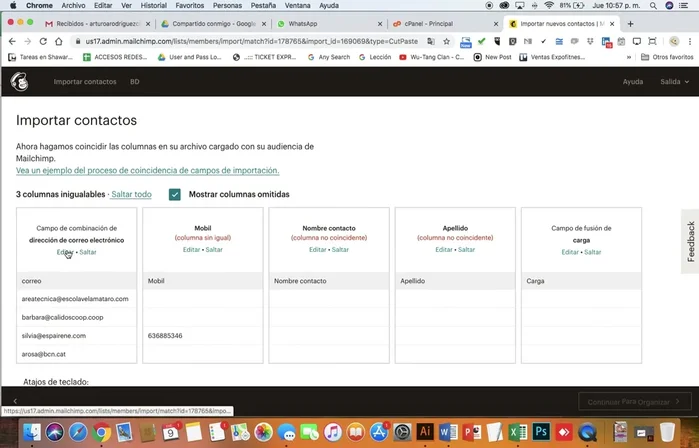
Task: Click the Mailchimp Freddie logo
Action: [x=19, y=82]
